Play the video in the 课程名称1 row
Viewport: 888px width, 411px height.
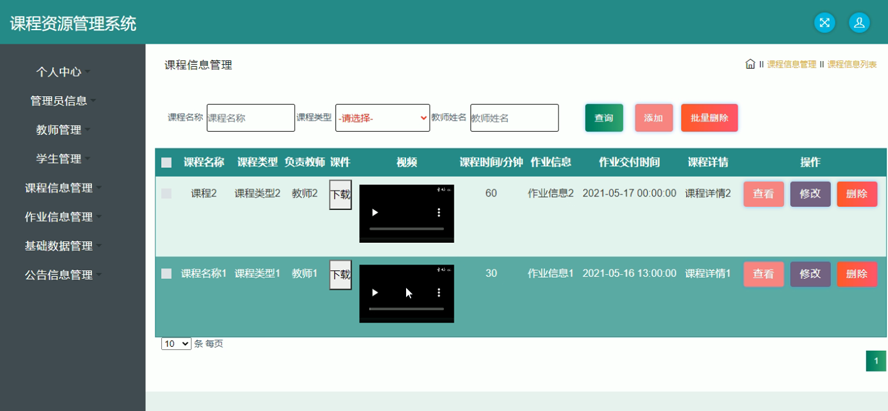tap(375, 293)
